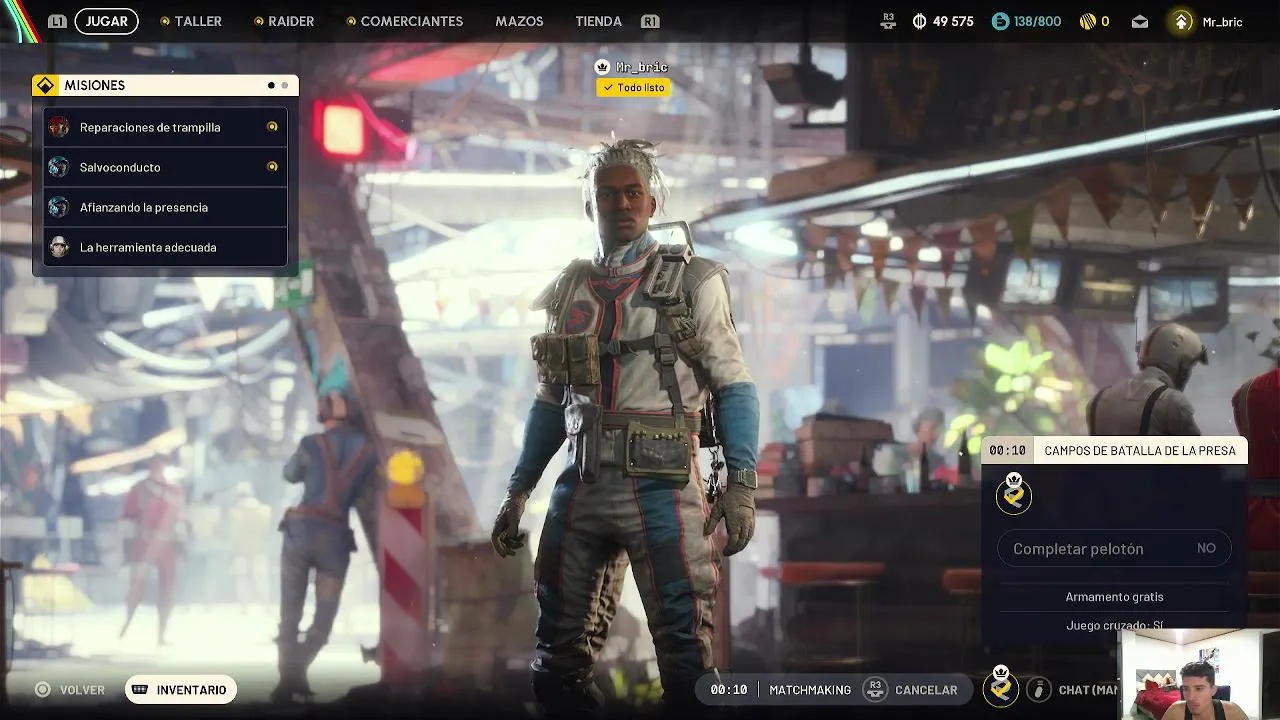Image resolution: width=1280 pixels, height=720 pixels.
Task: Click the microphone chat icon
Action: (1039, 689)
